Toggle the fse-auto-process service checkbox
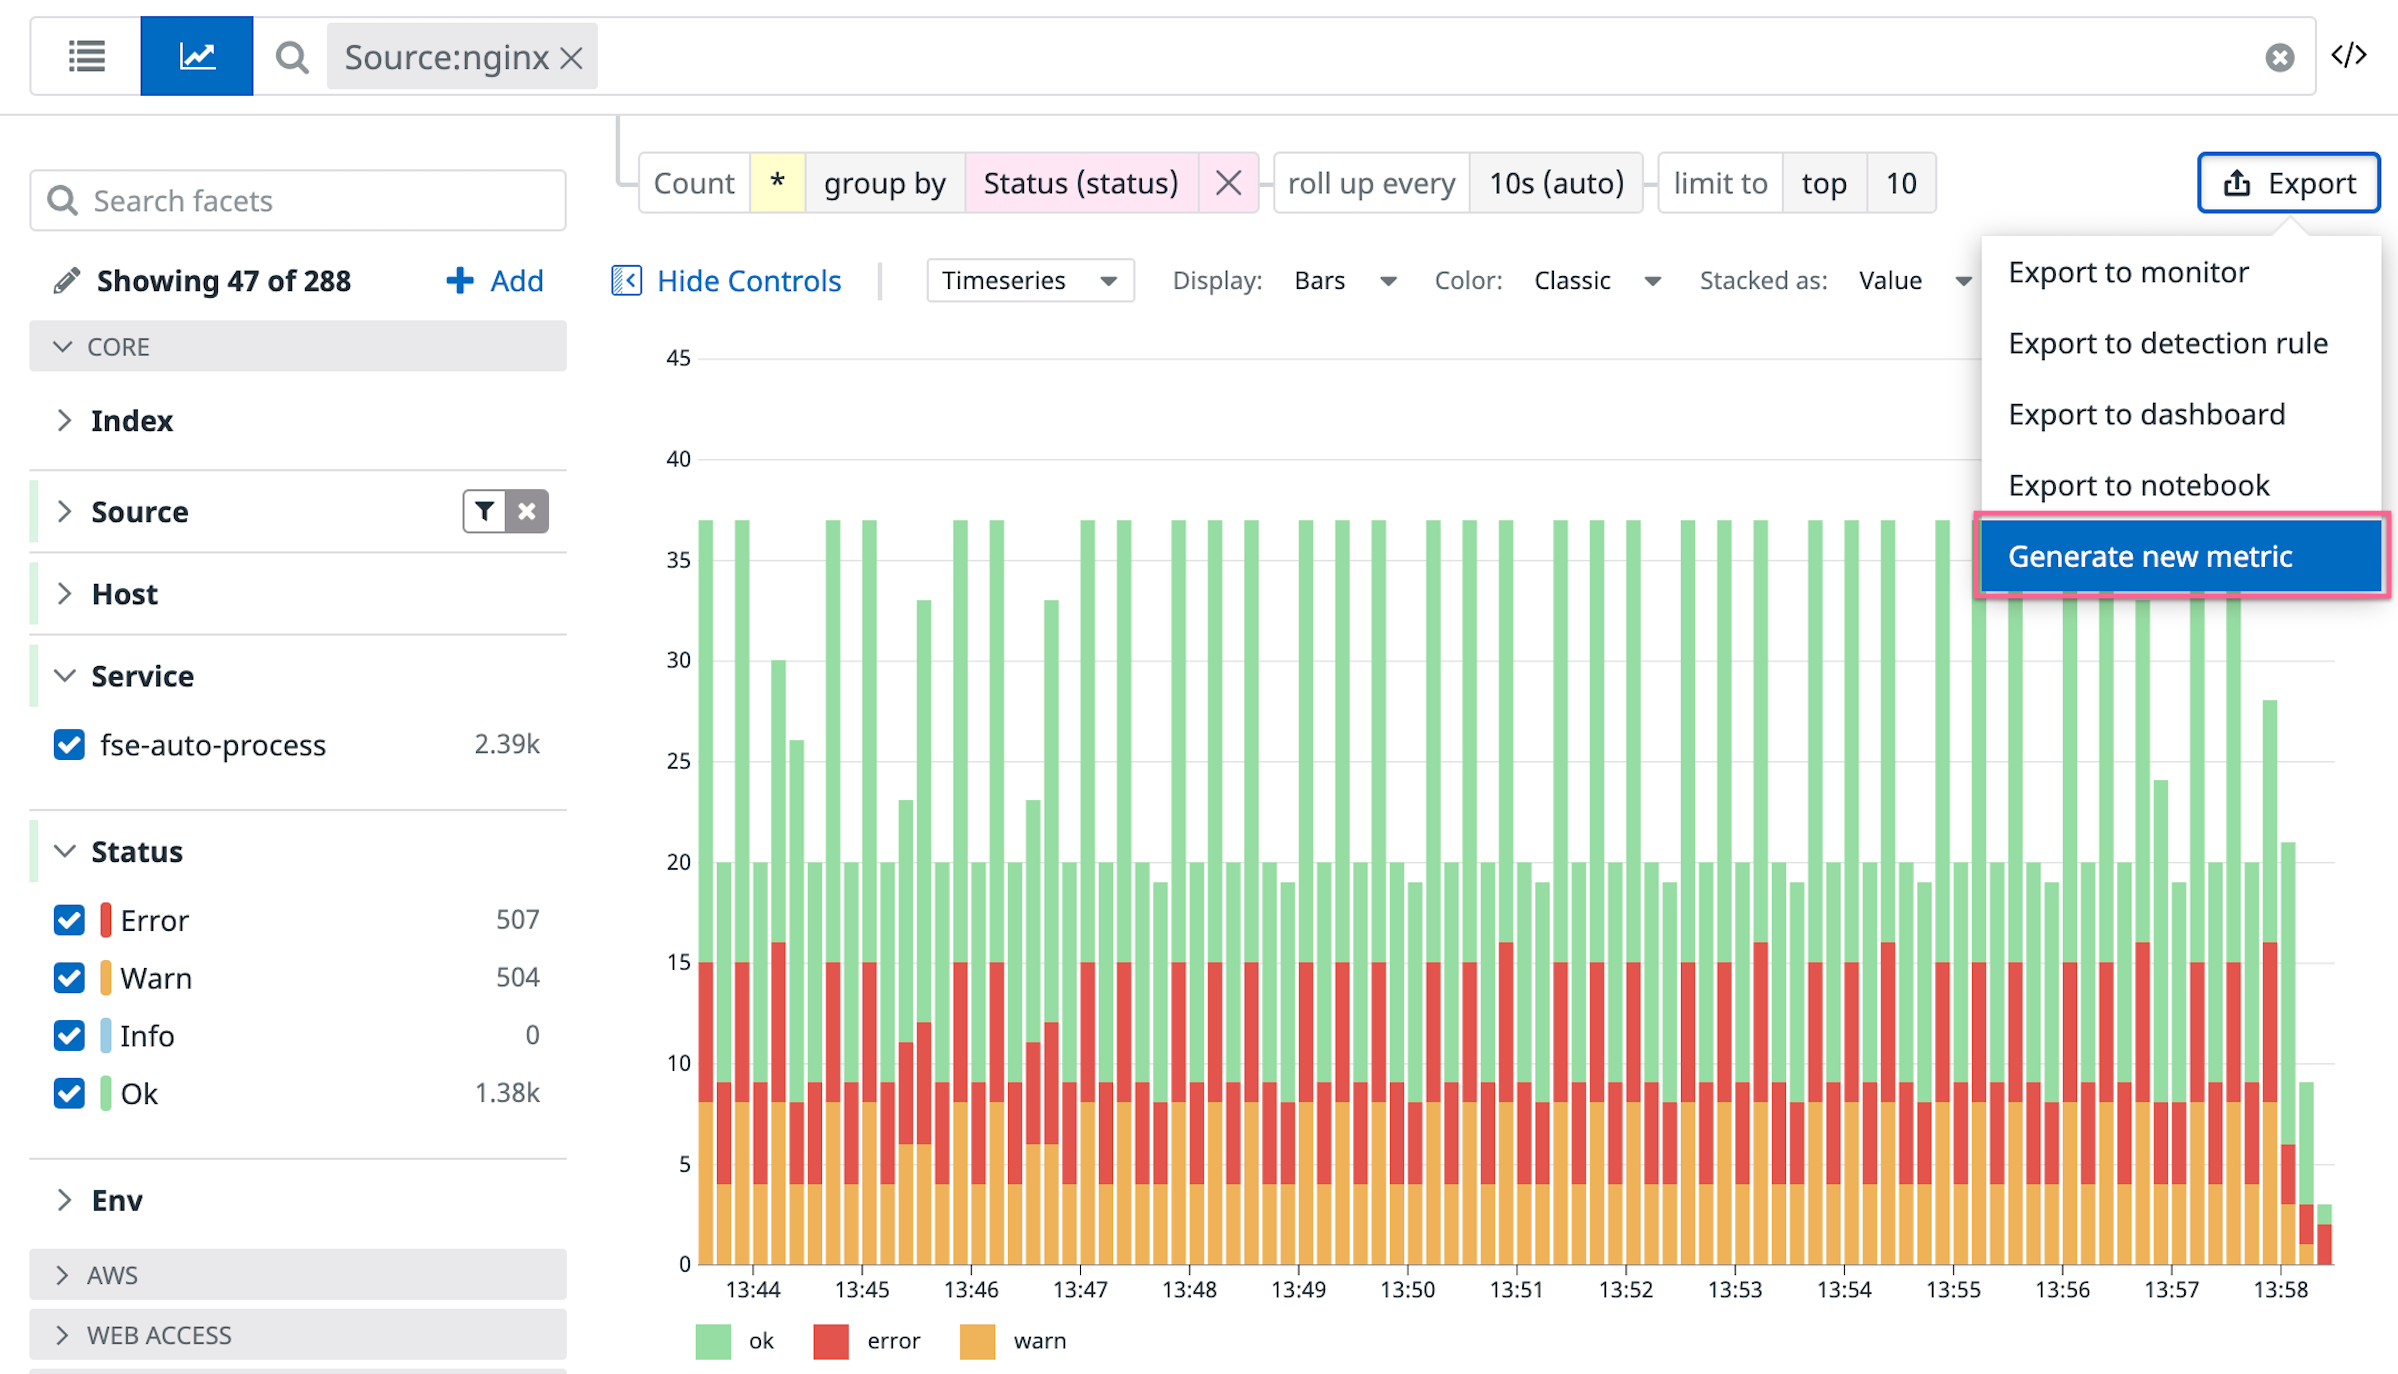 [69, 745]
